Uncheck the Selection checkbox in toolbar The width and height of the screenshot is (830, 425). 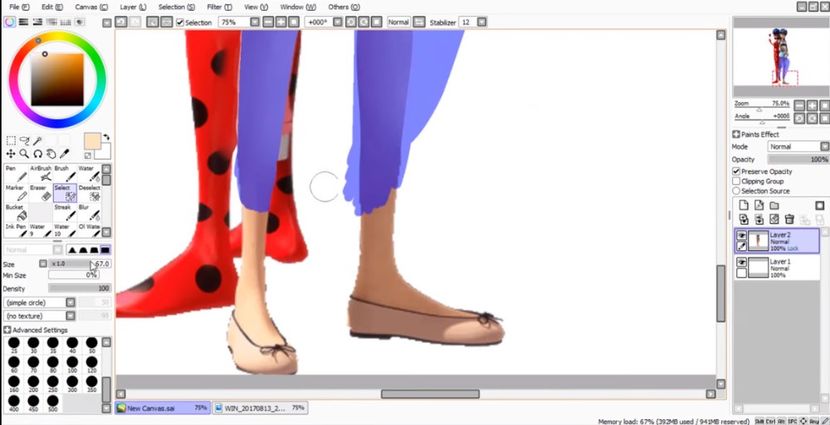click(x=180, y=21)
